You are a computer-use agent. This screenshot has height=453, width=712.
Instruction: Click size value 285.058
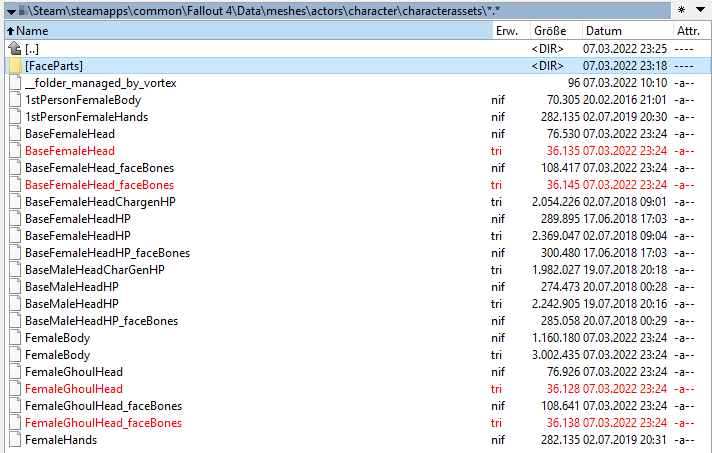click(x=560, y=321)
